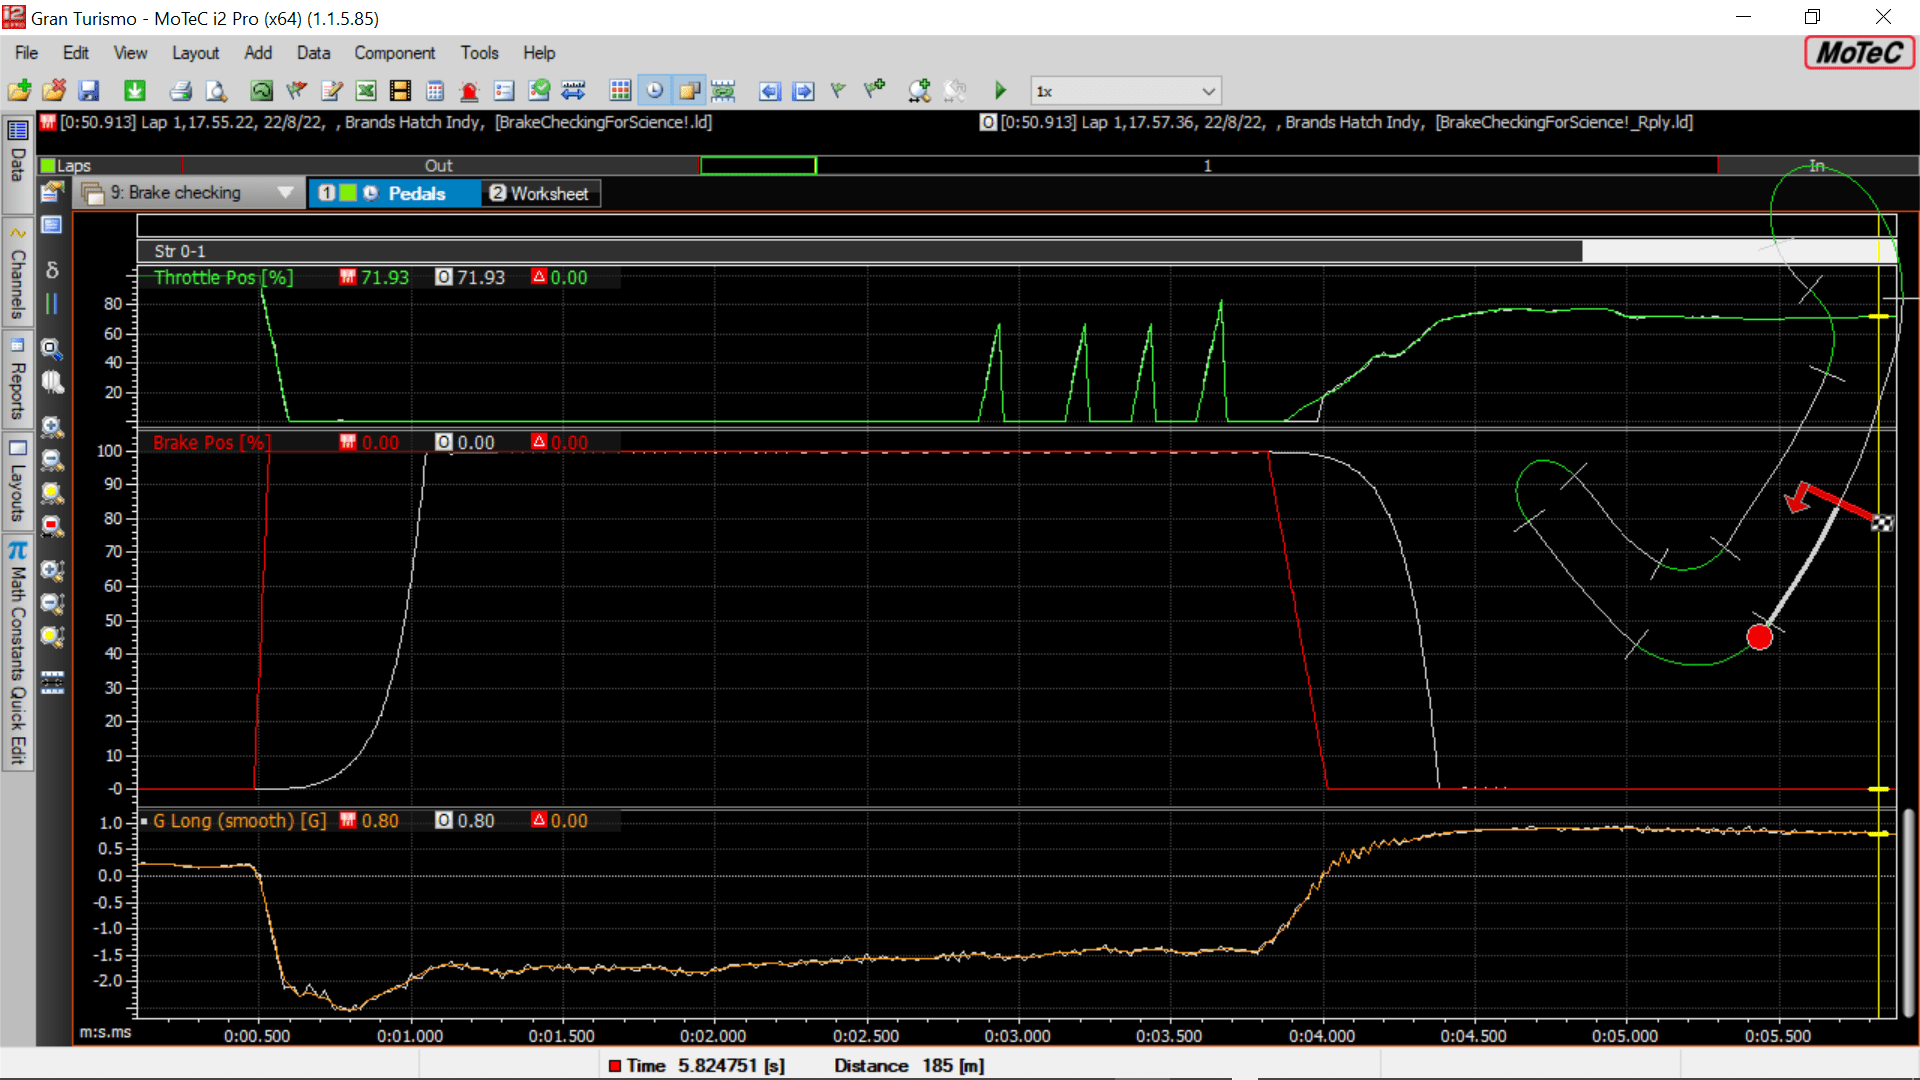This screenshot has height=1080, width=1920.
Task: Toggle the time mode clock icon
Action: 654,91
